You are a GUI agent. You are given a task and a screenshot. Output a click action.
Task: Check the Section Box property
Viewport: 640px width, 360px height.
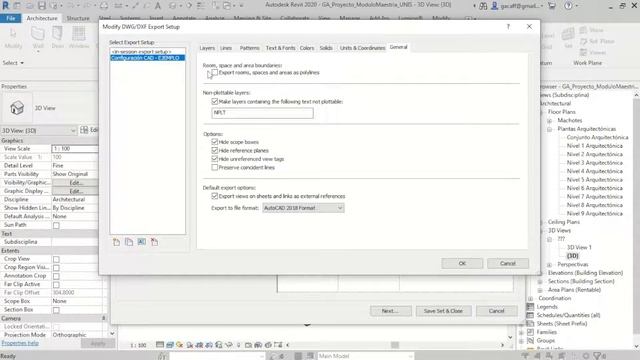pyautogui.click(x=56, y=310)
